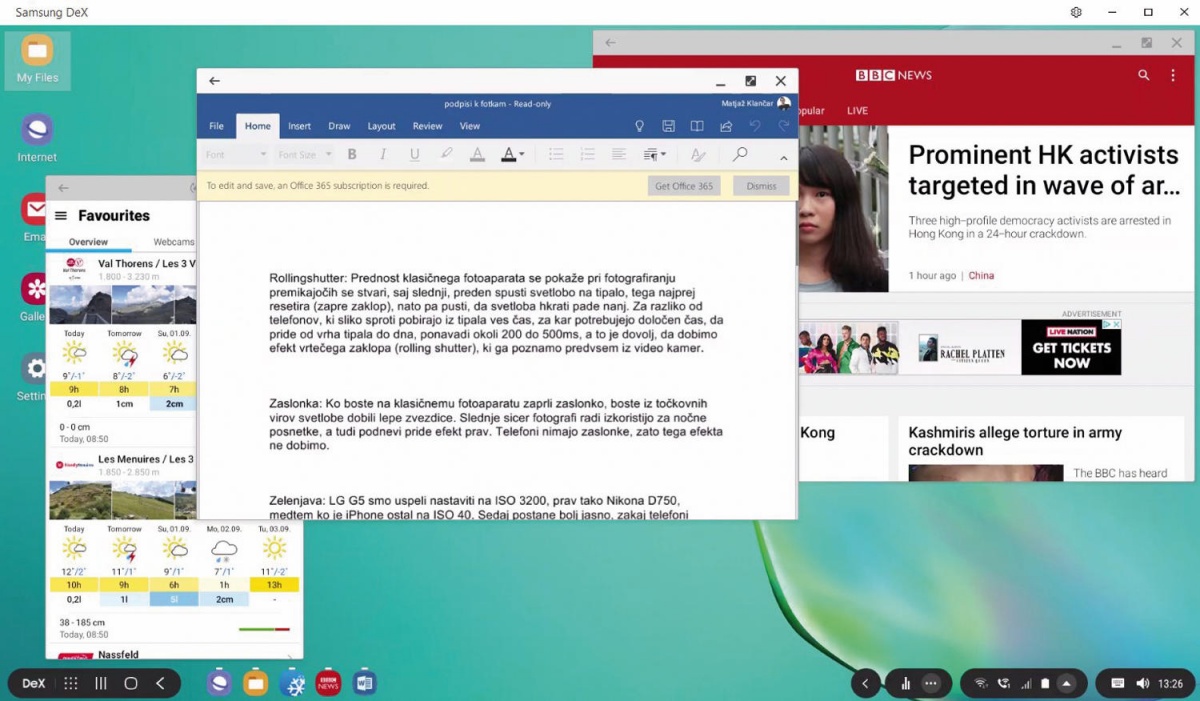Viewport: 1200px width, 701px height.
Task: Toggle italic formatting in Word
Action: (383, 155)
